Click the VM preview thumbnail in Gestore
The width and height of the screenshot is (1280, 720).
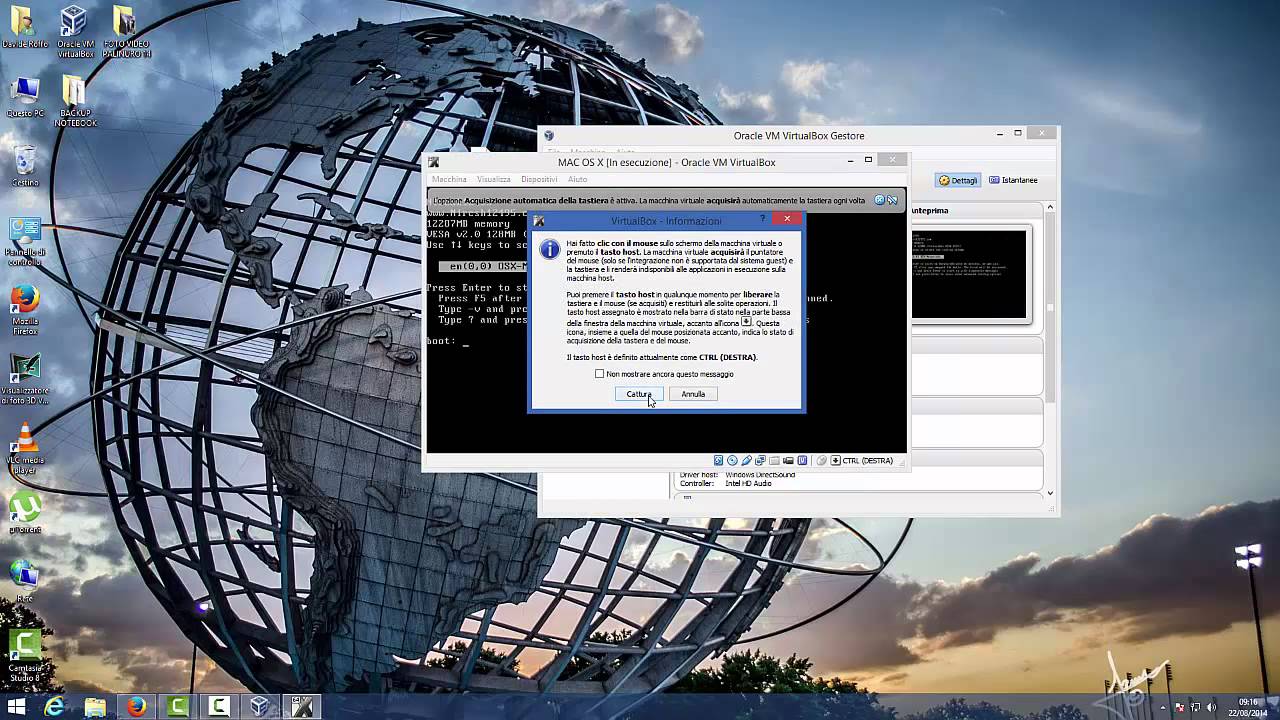[x=969, y=275]
